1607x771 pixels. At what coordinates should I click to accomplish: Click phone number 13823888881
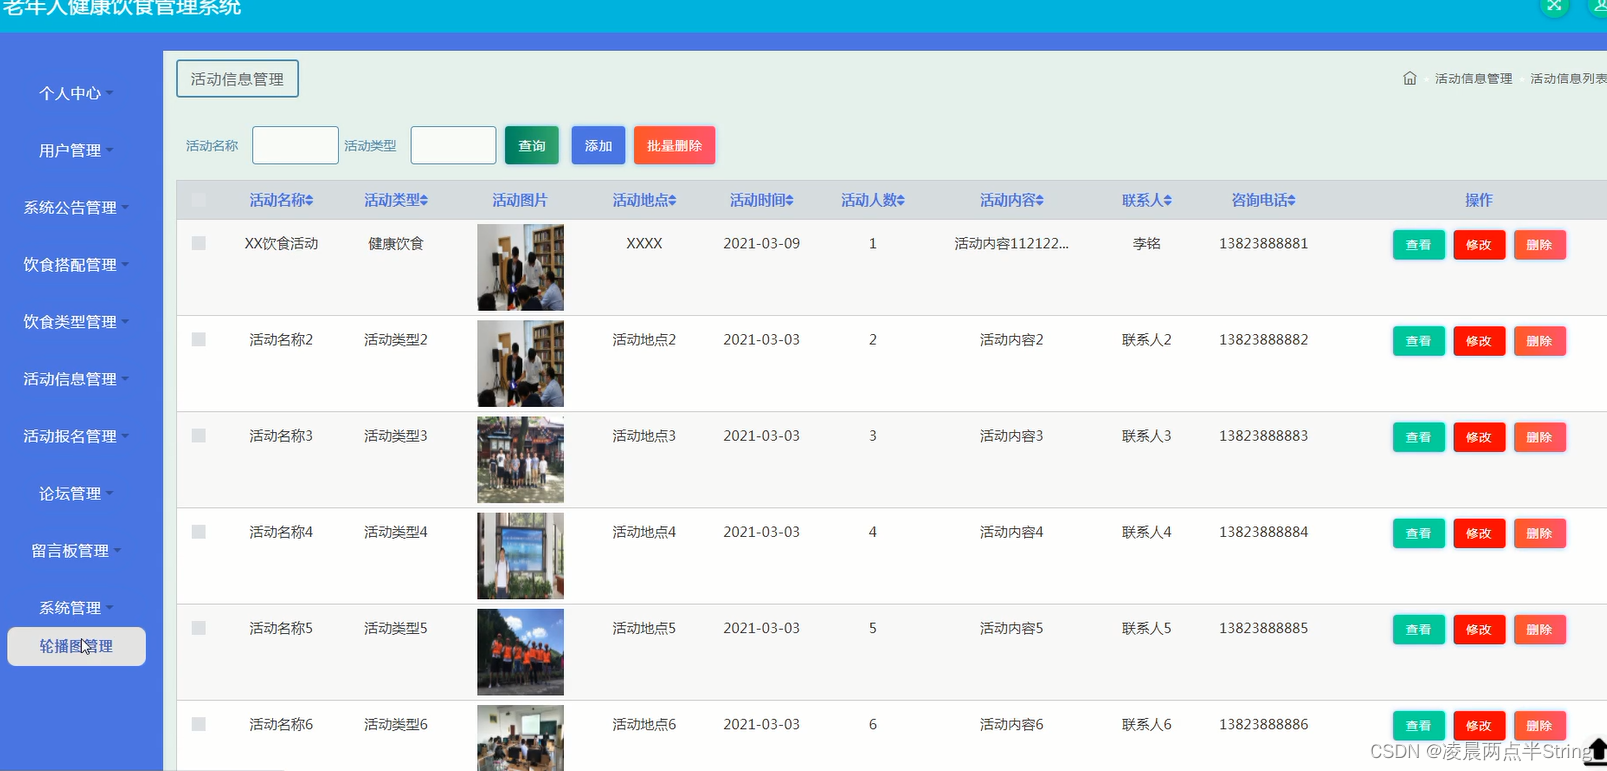[x=1263, y=243]
